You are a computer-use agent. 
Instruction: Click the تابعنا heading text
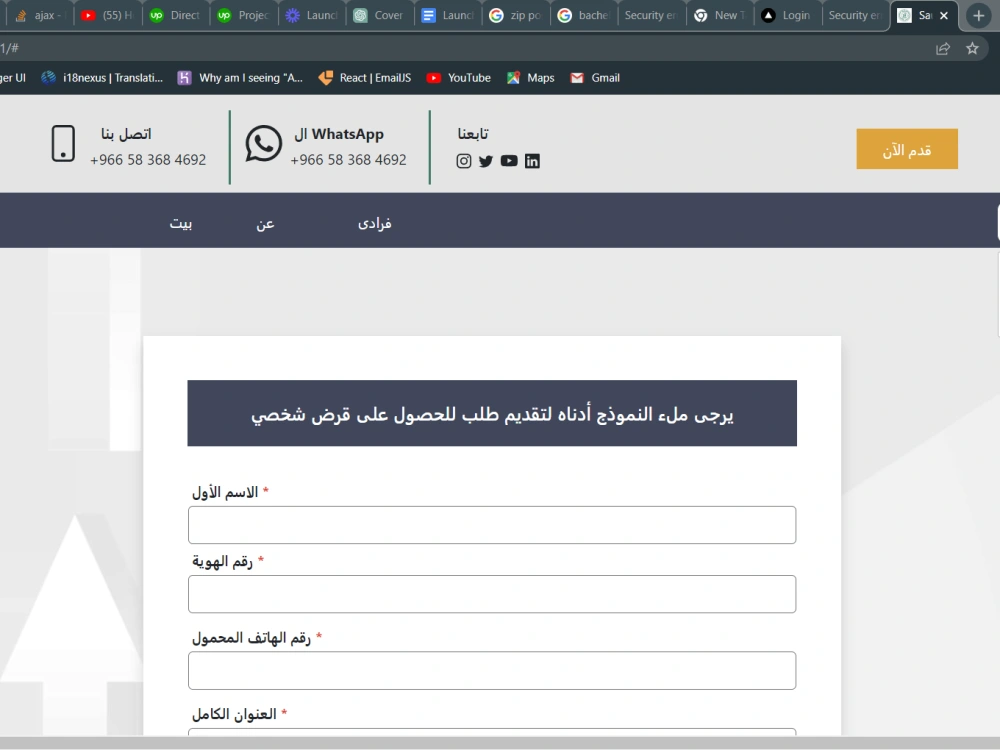473,133
